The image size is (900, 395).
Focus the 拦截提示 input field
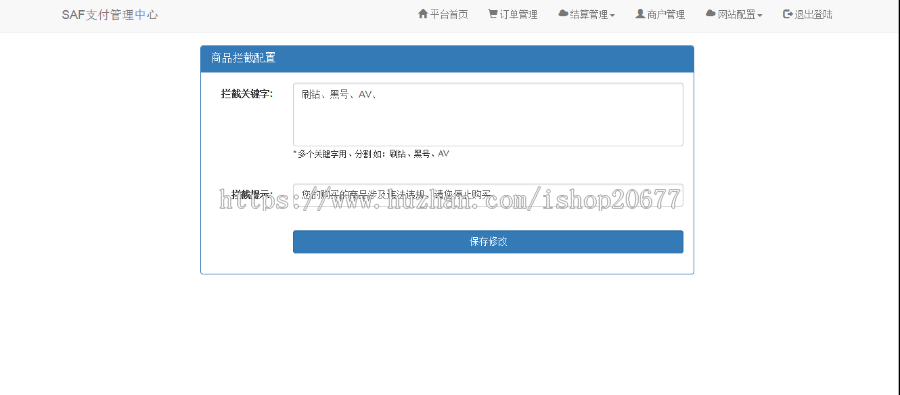coord(488,195)
